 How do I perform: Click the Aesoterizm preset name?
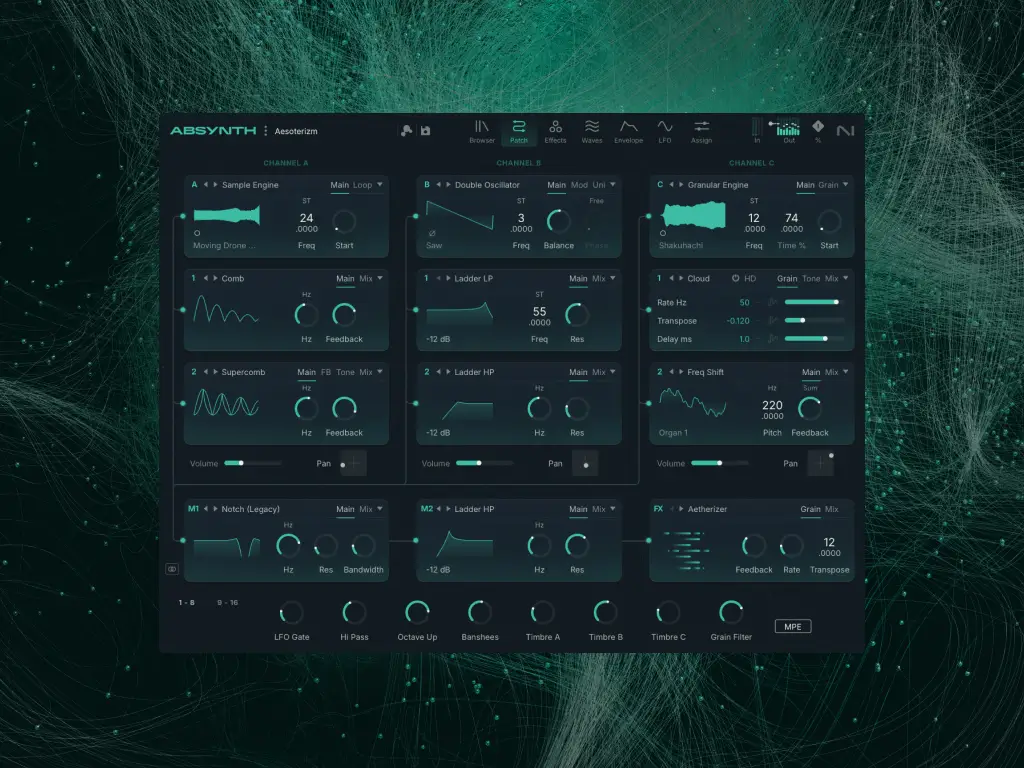(296, 131)
